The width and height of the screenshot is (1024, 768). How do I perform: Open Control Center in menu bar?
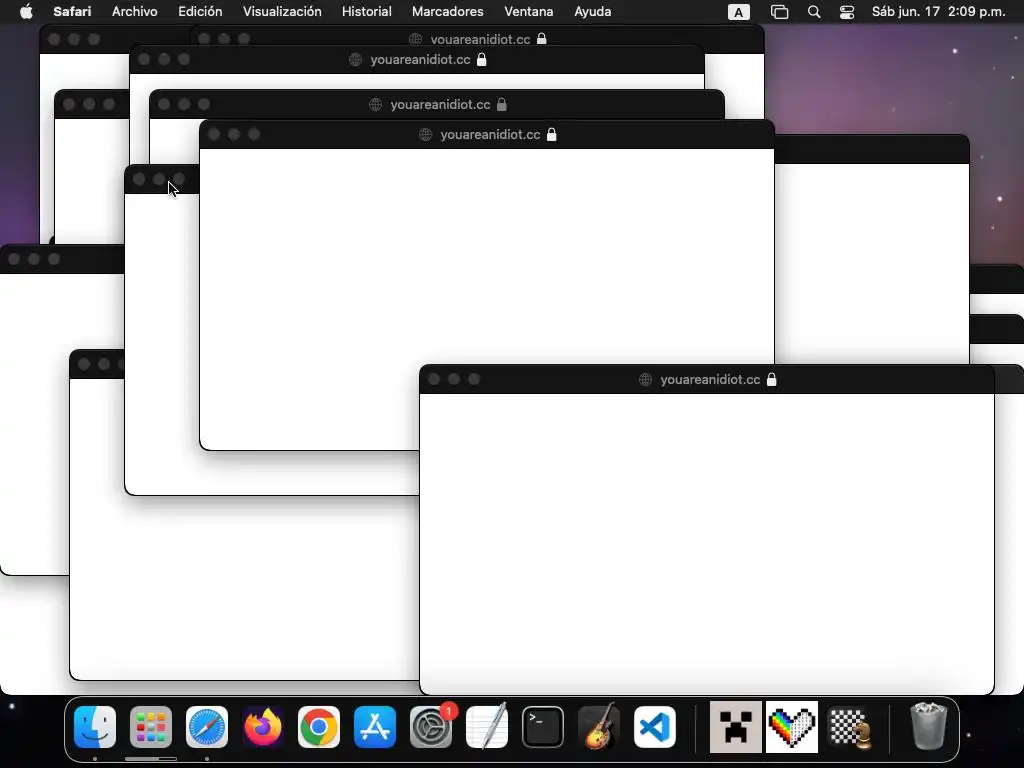pos(847,12)
